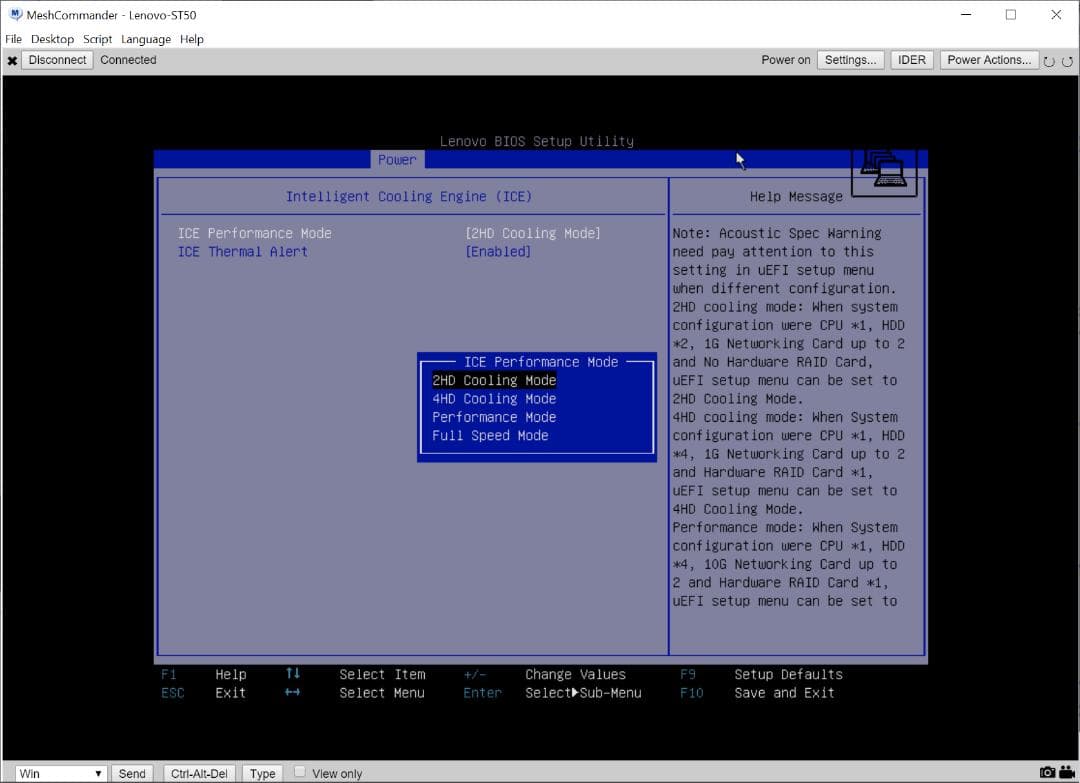Take a screenshot with the camera icon

(x=1047, y=772)
